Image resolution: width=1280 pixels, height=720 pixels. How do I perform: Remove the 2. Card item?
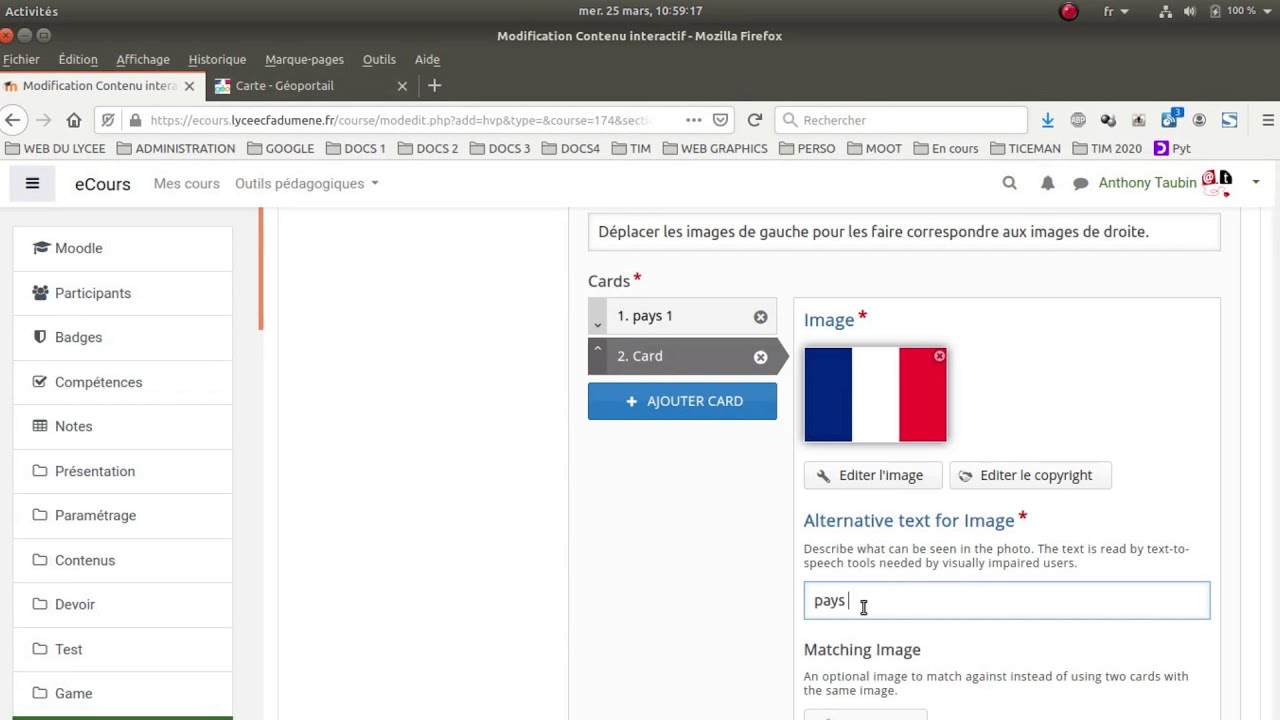click(x=760, y=357)
